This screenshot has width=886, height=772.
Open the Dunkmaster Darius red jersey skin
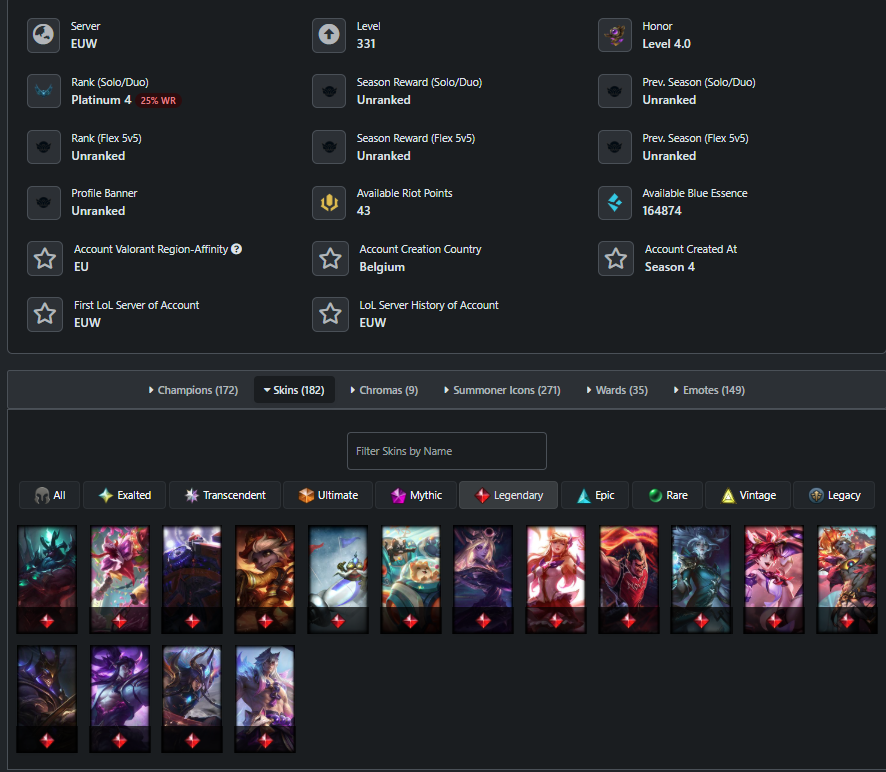(628, 579)
